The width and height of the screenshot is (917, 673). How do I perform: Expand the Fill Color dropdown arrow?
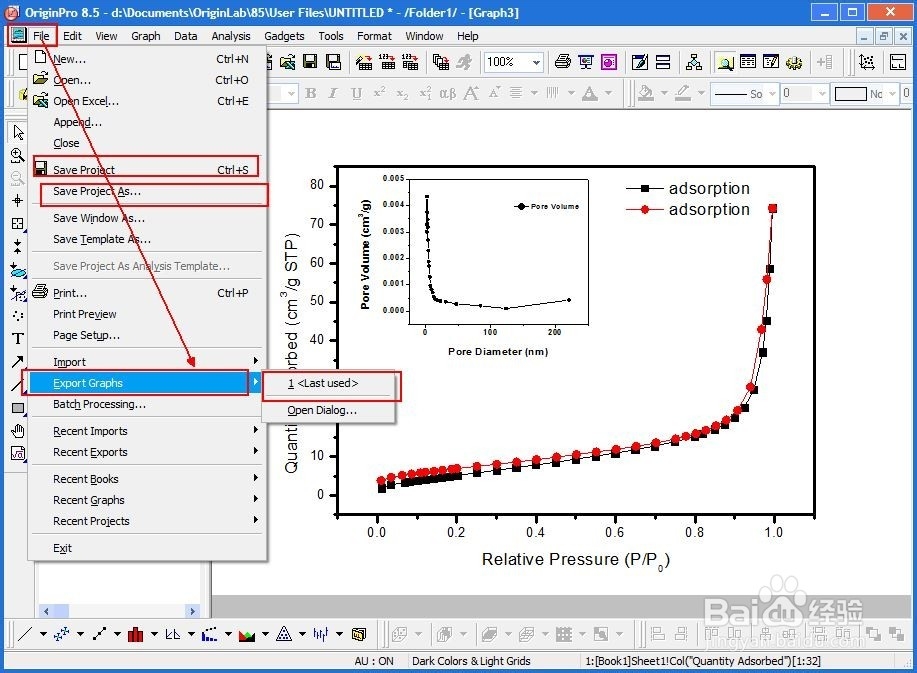coord(664,93)
